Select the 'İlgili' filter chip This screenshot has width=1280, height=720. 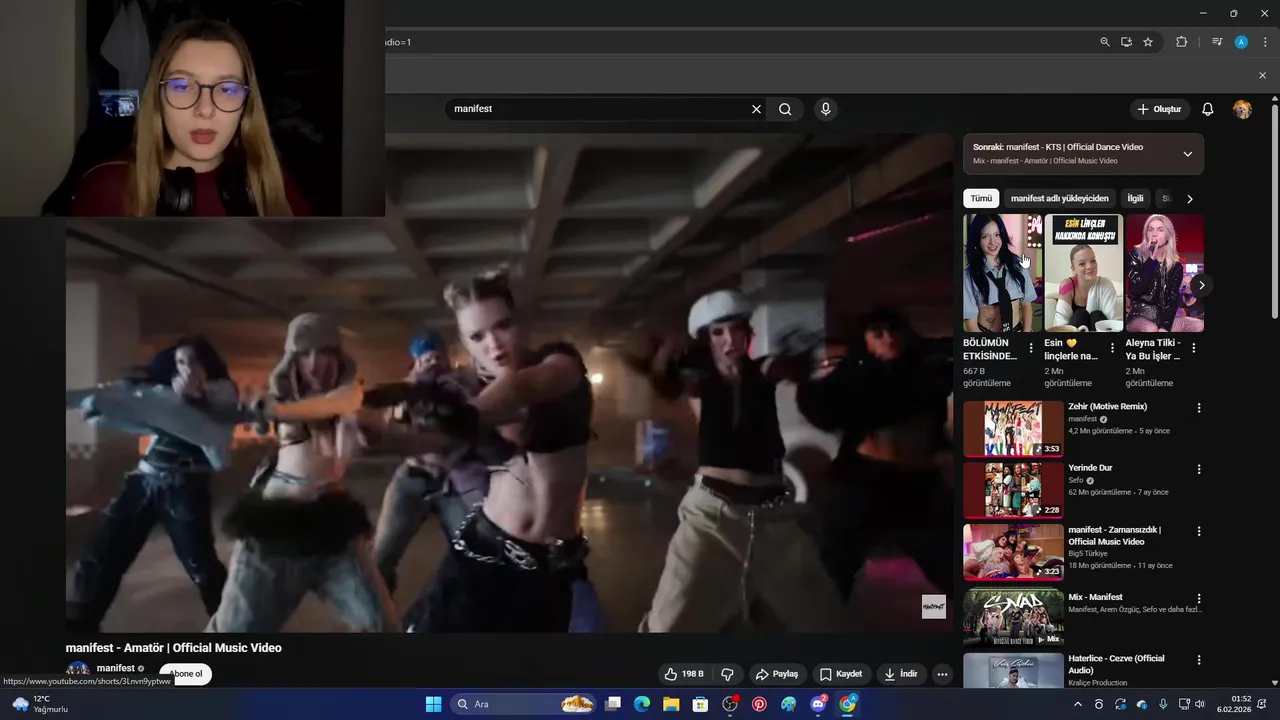[1135, 198]
